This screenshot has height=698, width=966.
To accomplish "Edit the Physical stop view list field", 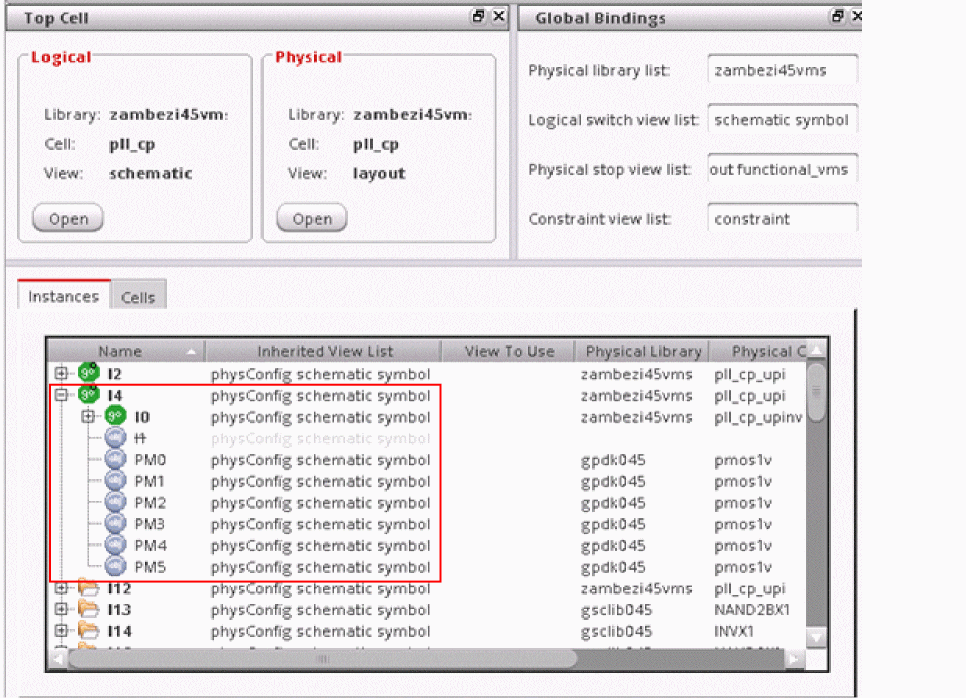I will 782,169.
